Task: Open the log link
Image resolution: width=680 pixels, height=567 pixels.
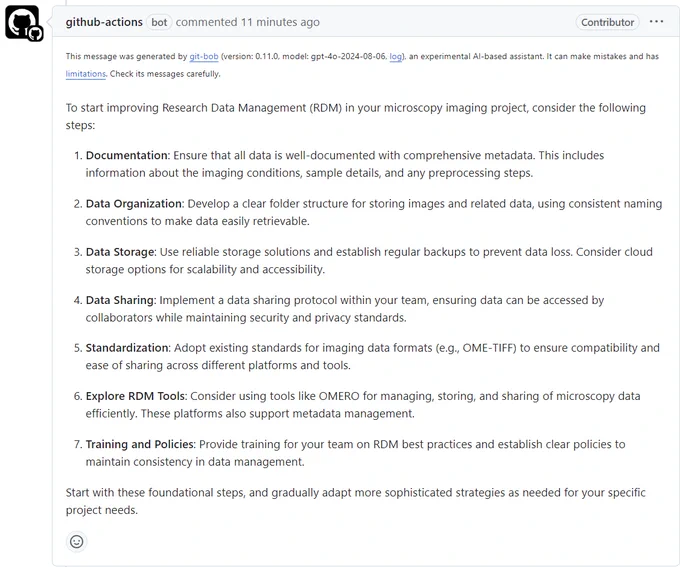Action: pyautogui.click(x=396, y=56)
